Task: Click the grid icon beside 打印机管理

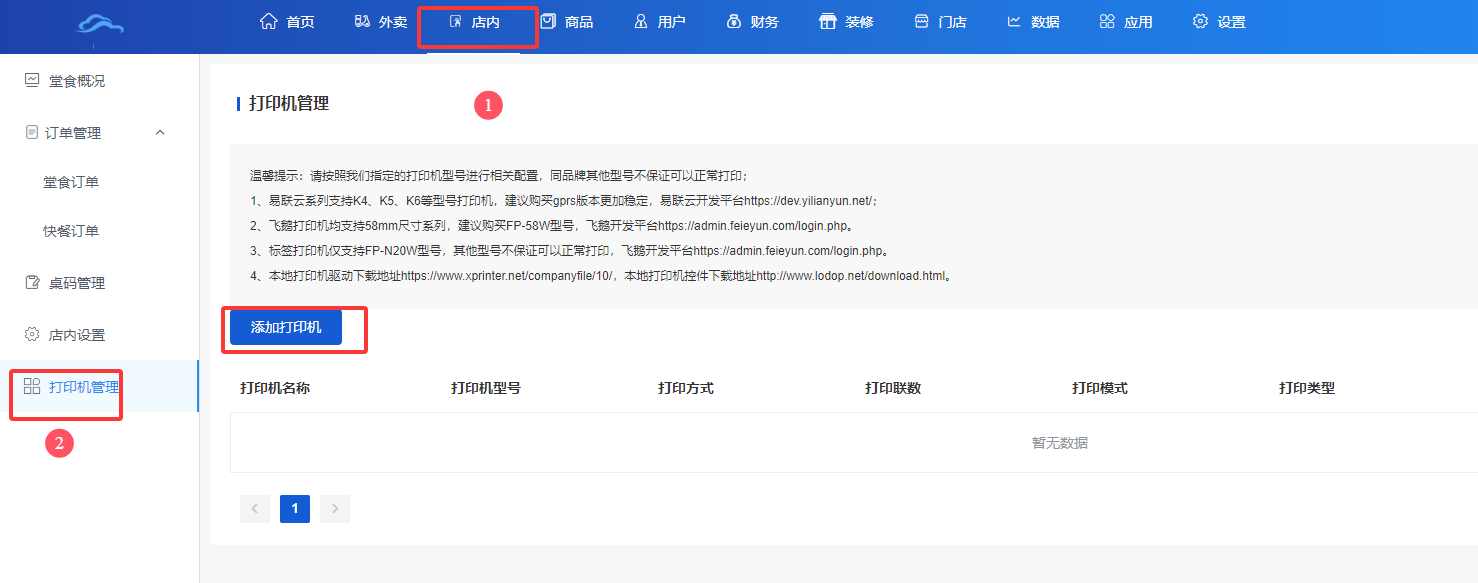Action: (x=32, y=386)
